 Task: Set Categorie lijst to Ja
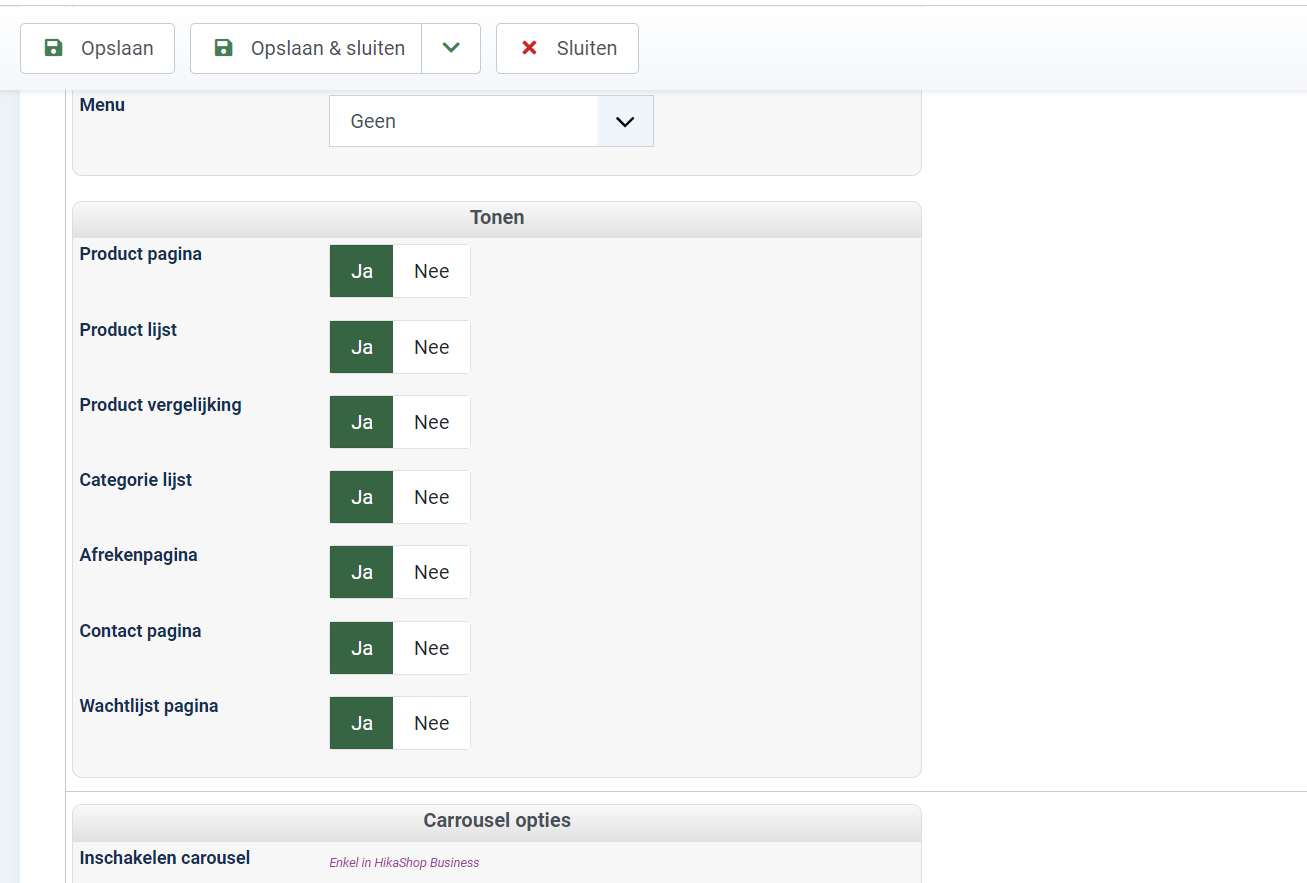(x=362, y=497)
